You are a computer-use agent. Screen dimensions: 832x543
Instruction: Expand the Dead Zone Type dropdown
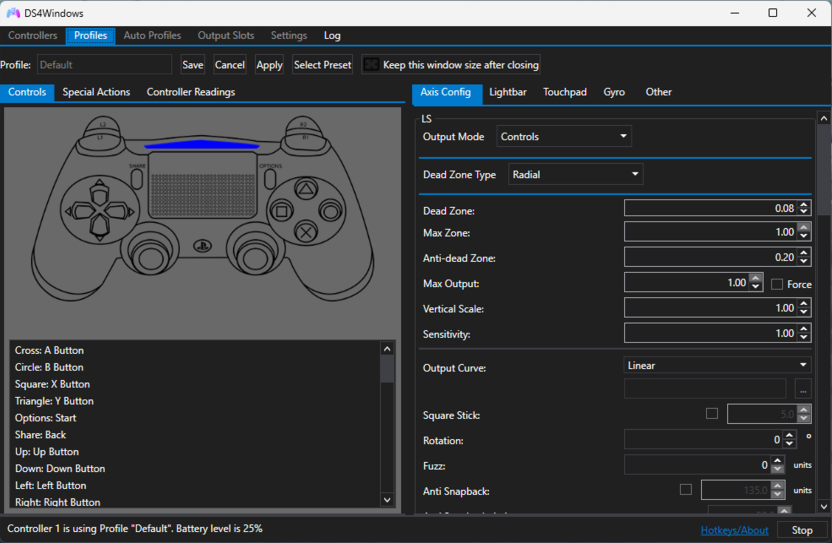[575, 174]
